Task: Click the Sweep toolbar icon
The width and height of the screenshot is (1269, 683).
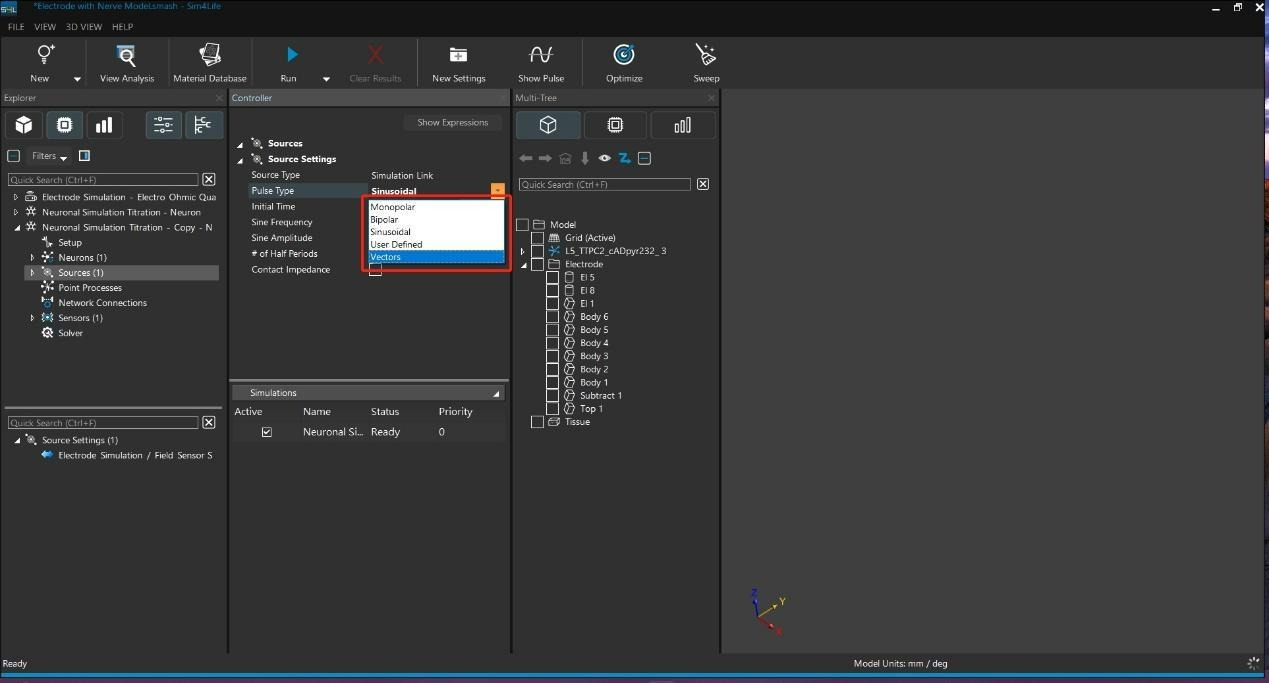Action: (706, 55)
